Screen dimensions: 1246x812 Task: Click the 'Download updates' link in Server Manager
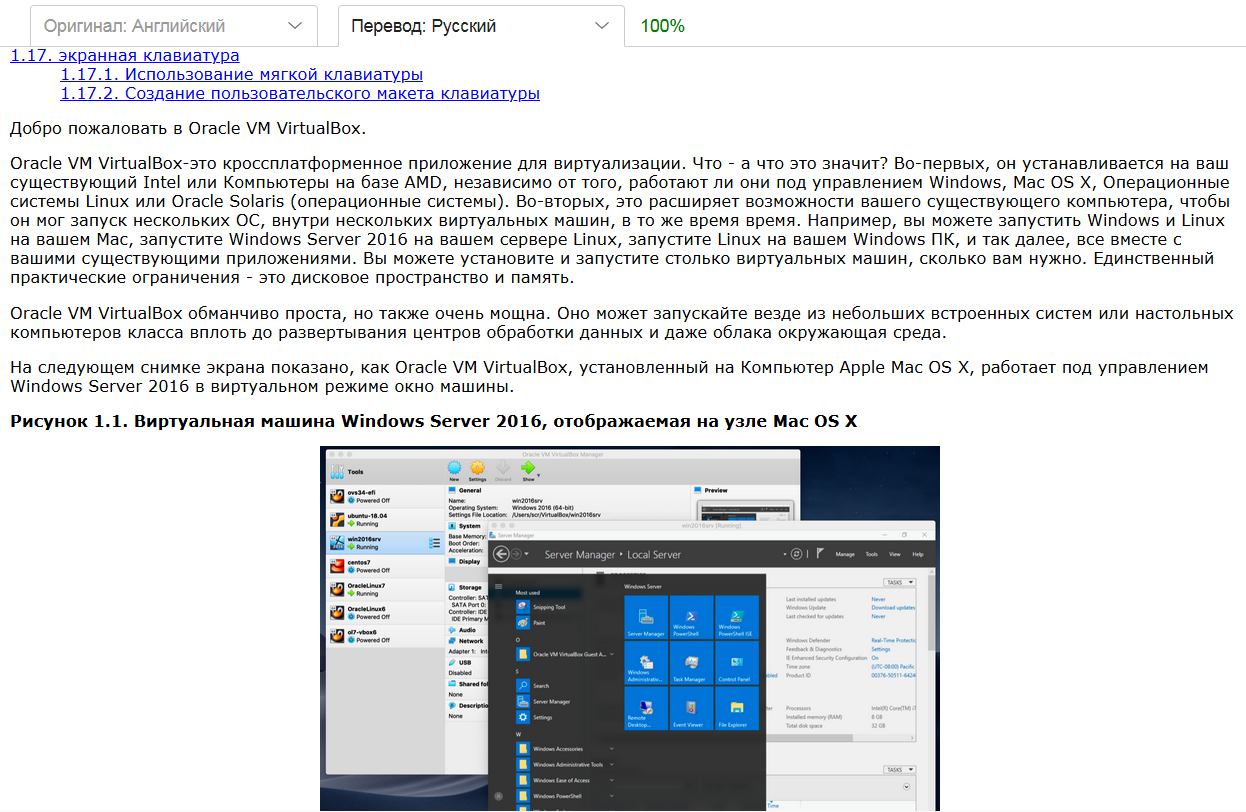[x=893, y=607]
